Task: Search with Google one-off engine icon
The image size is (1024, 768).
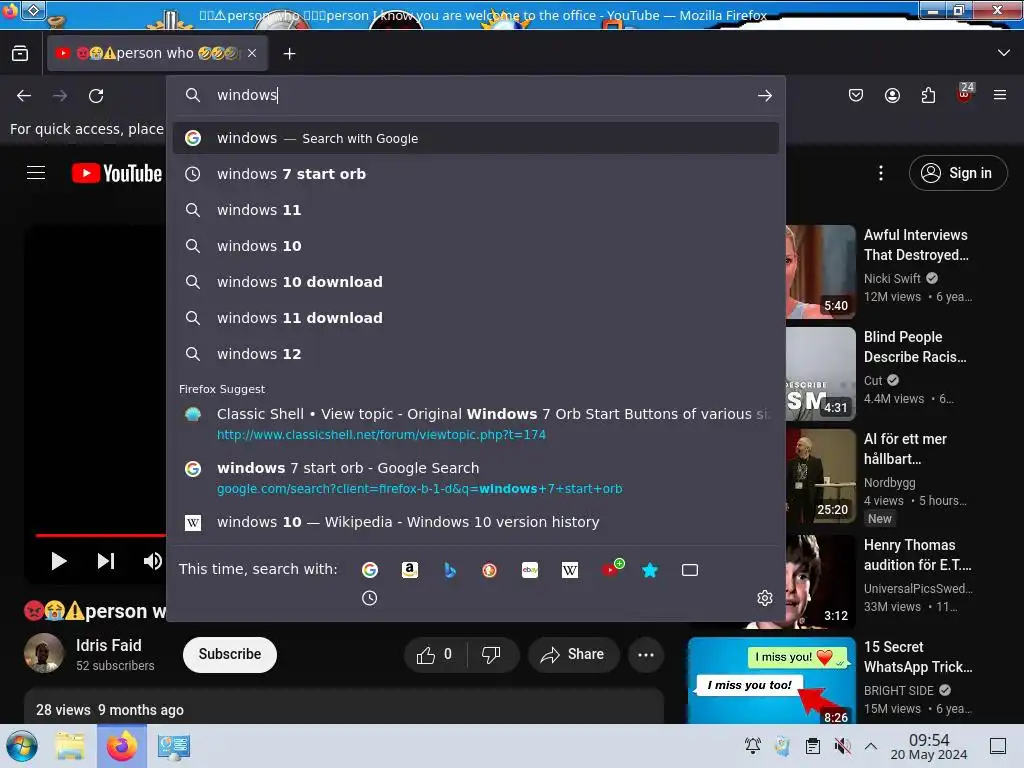Action: 370,570
